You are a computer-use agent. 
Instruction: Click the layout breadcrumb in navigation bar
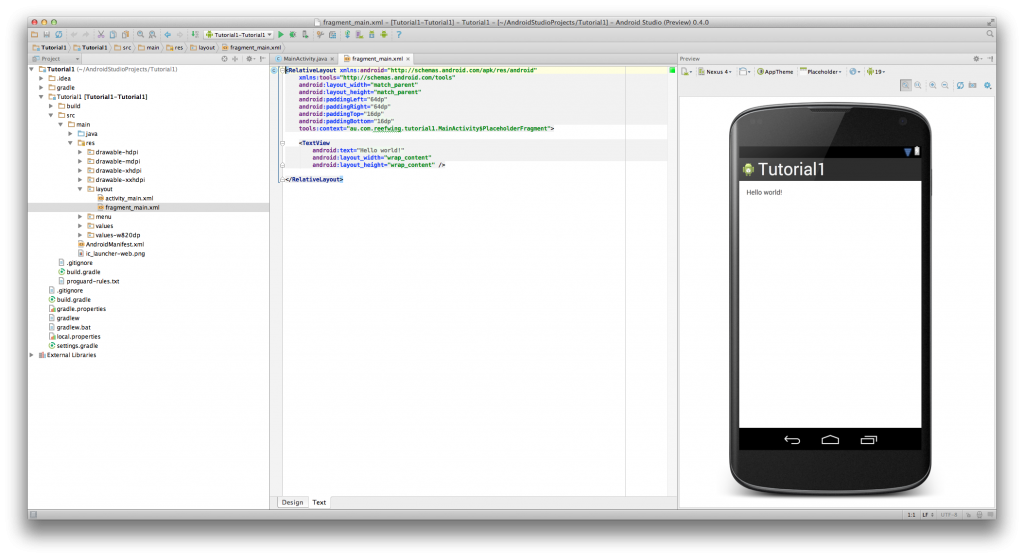point(204,47)
